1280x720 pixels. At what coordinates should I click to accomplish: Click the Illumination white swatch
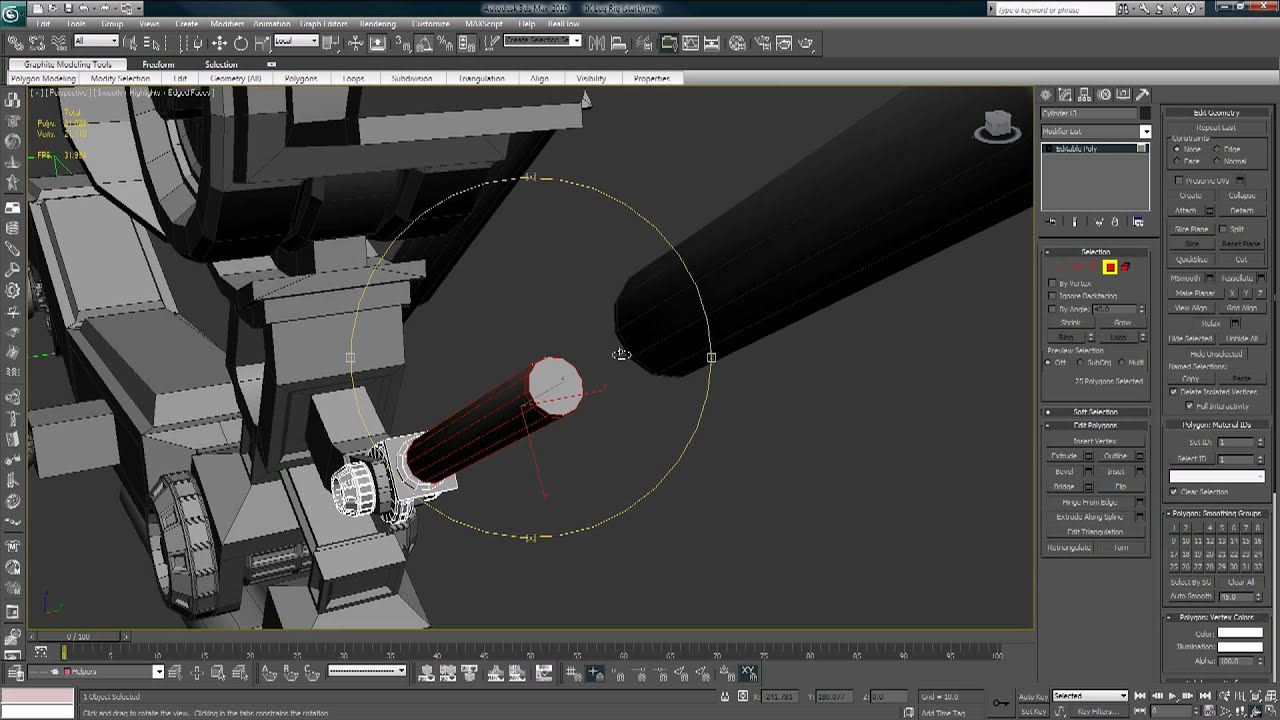(x=1240, y=647)
